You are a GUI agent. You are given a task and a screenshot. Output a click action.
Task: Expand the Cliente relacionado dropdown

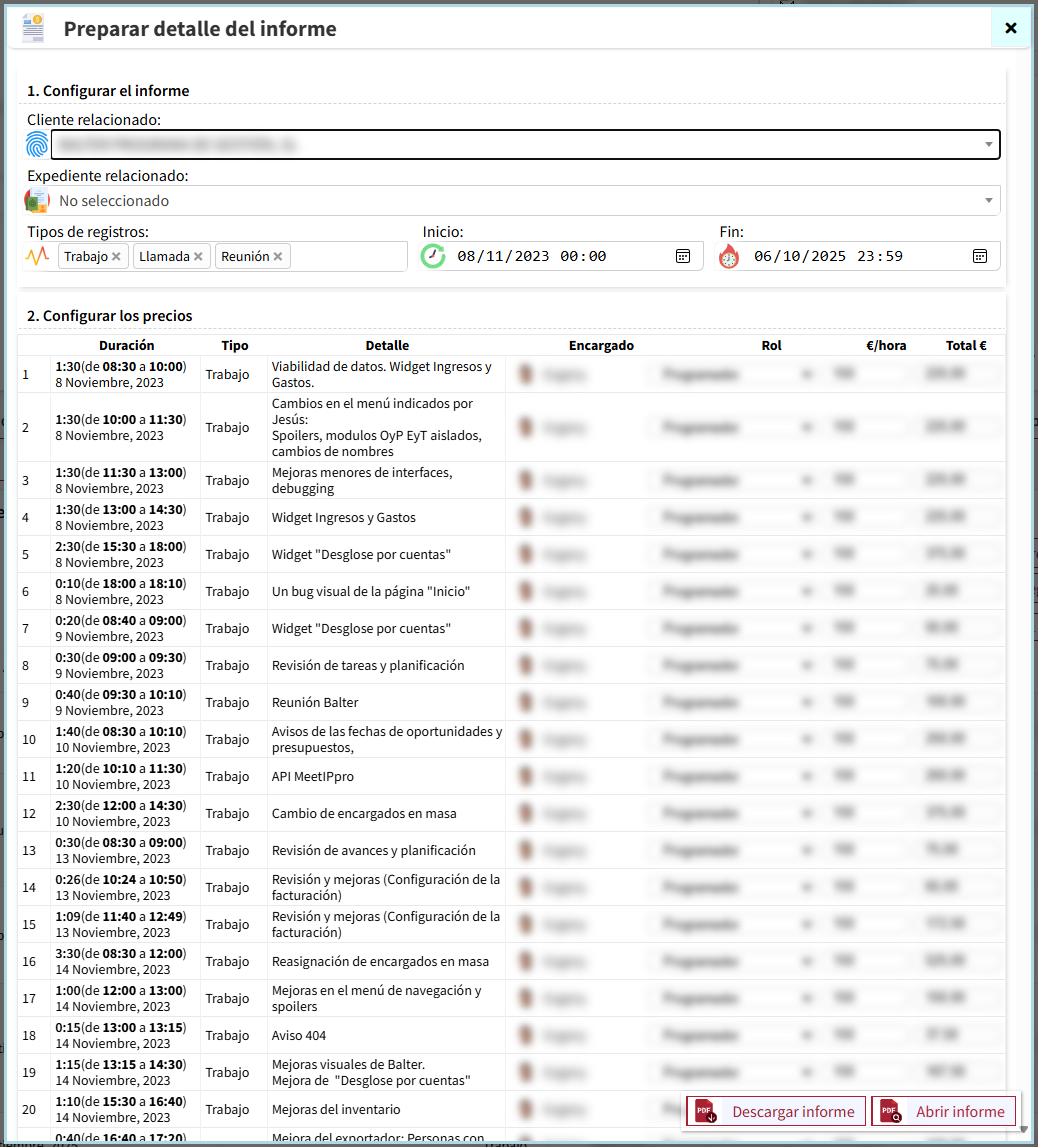coord(988,145)
